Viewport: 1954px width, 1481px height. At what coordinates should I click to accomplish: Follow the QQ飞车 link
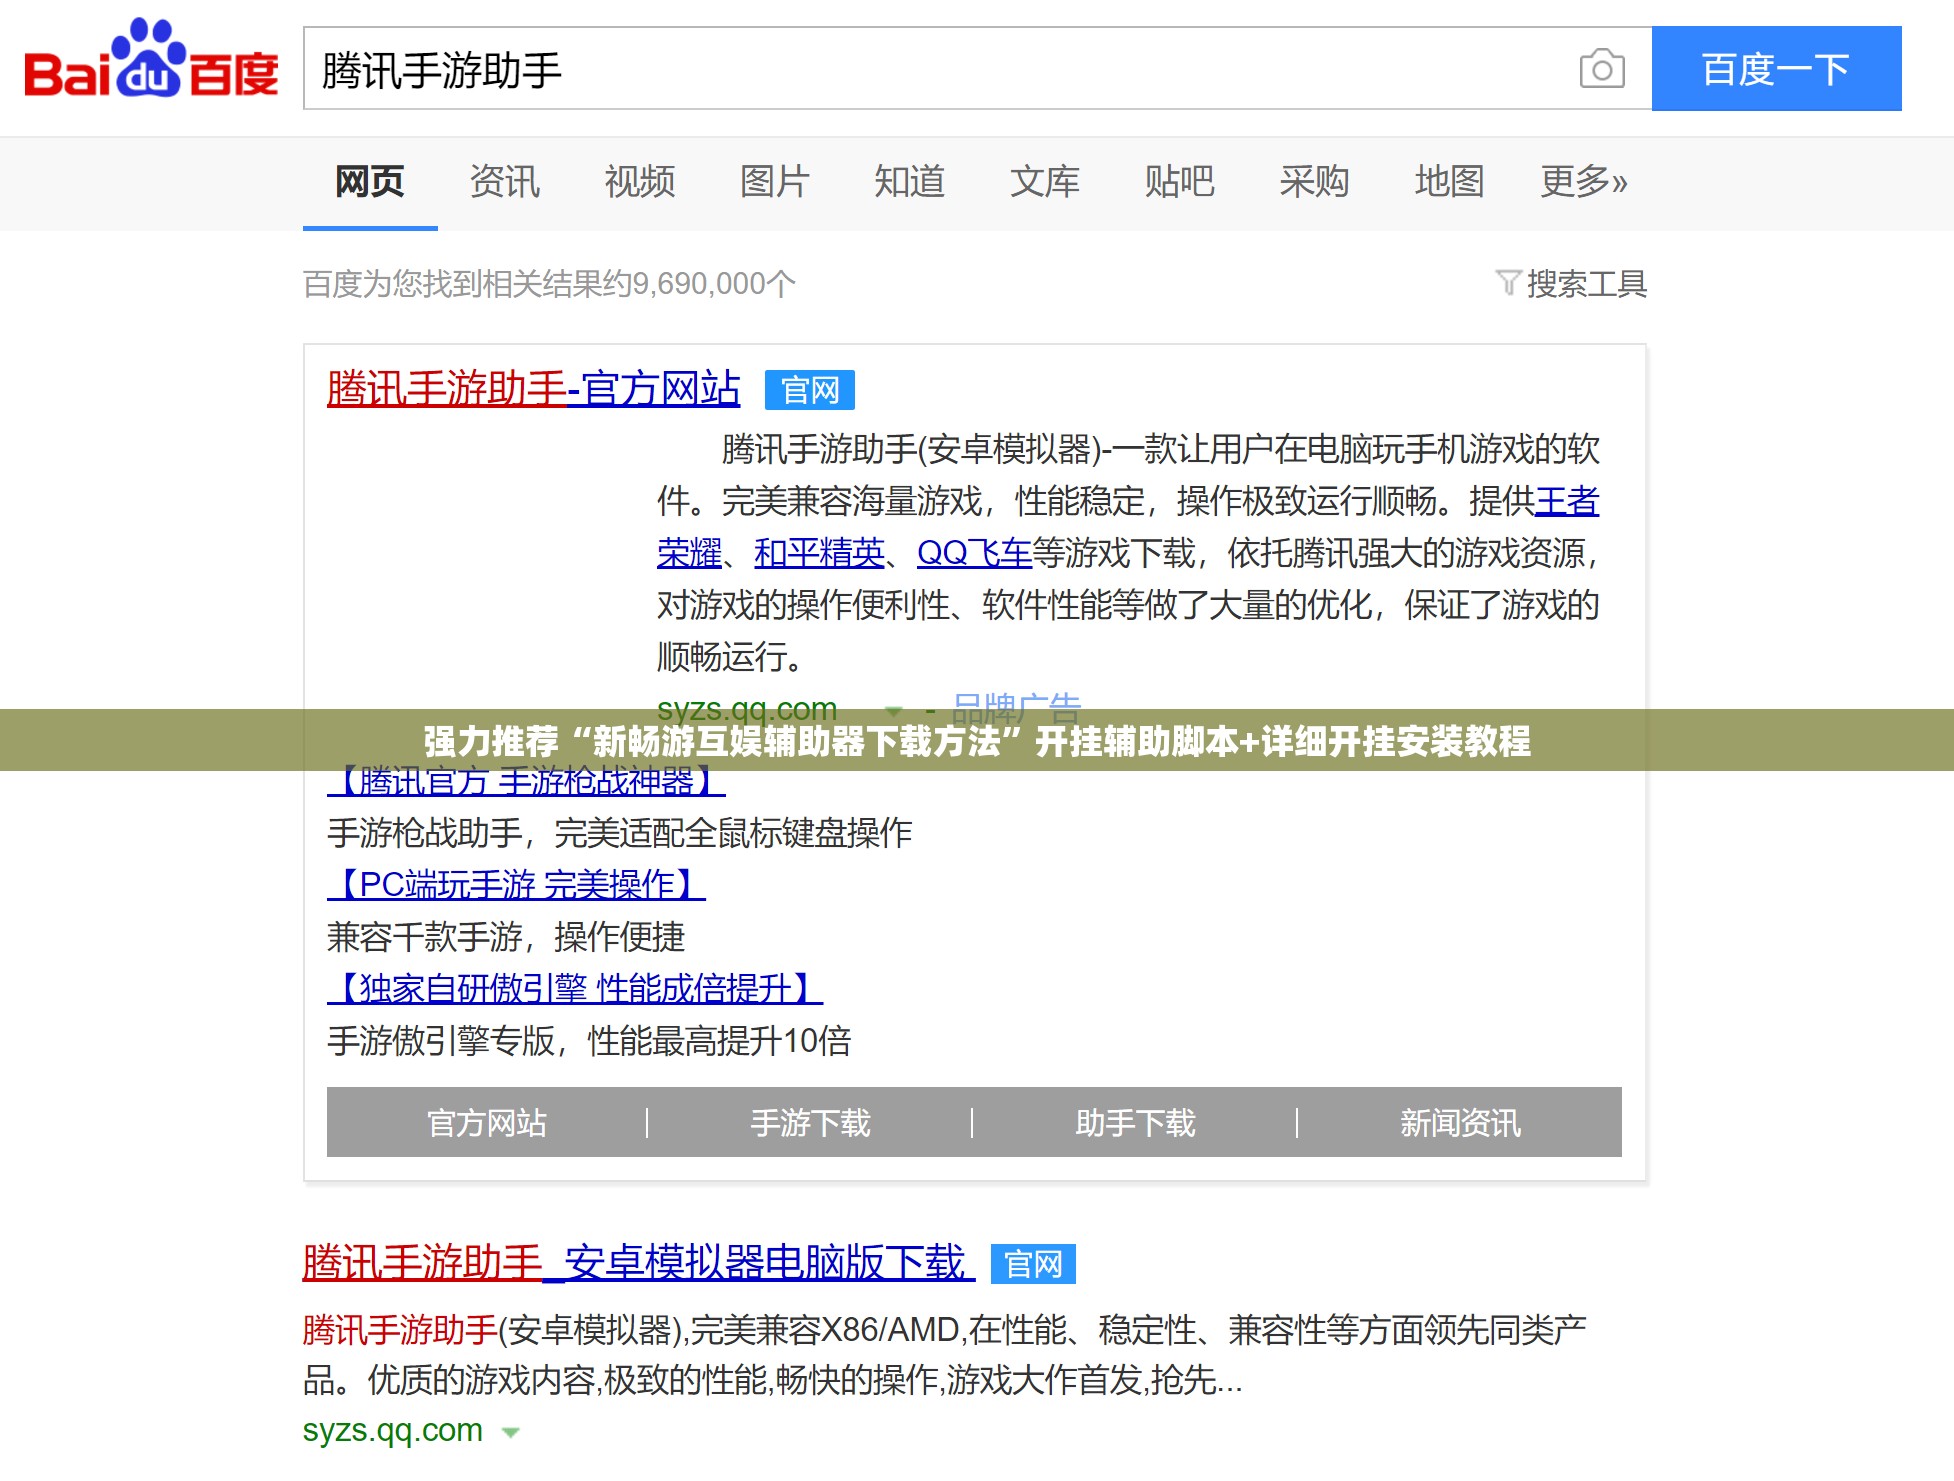click(974, 553)
